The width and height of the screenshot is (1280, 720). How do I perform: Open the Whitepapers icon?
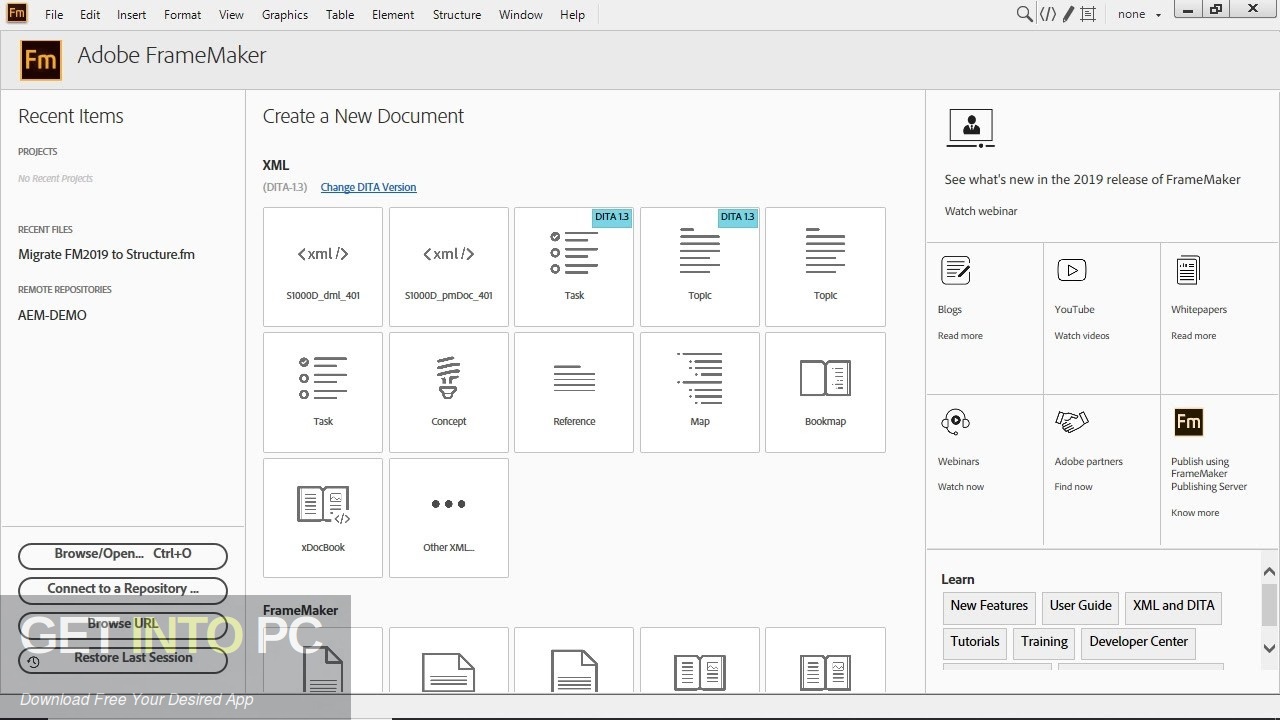click(1188, 270)
